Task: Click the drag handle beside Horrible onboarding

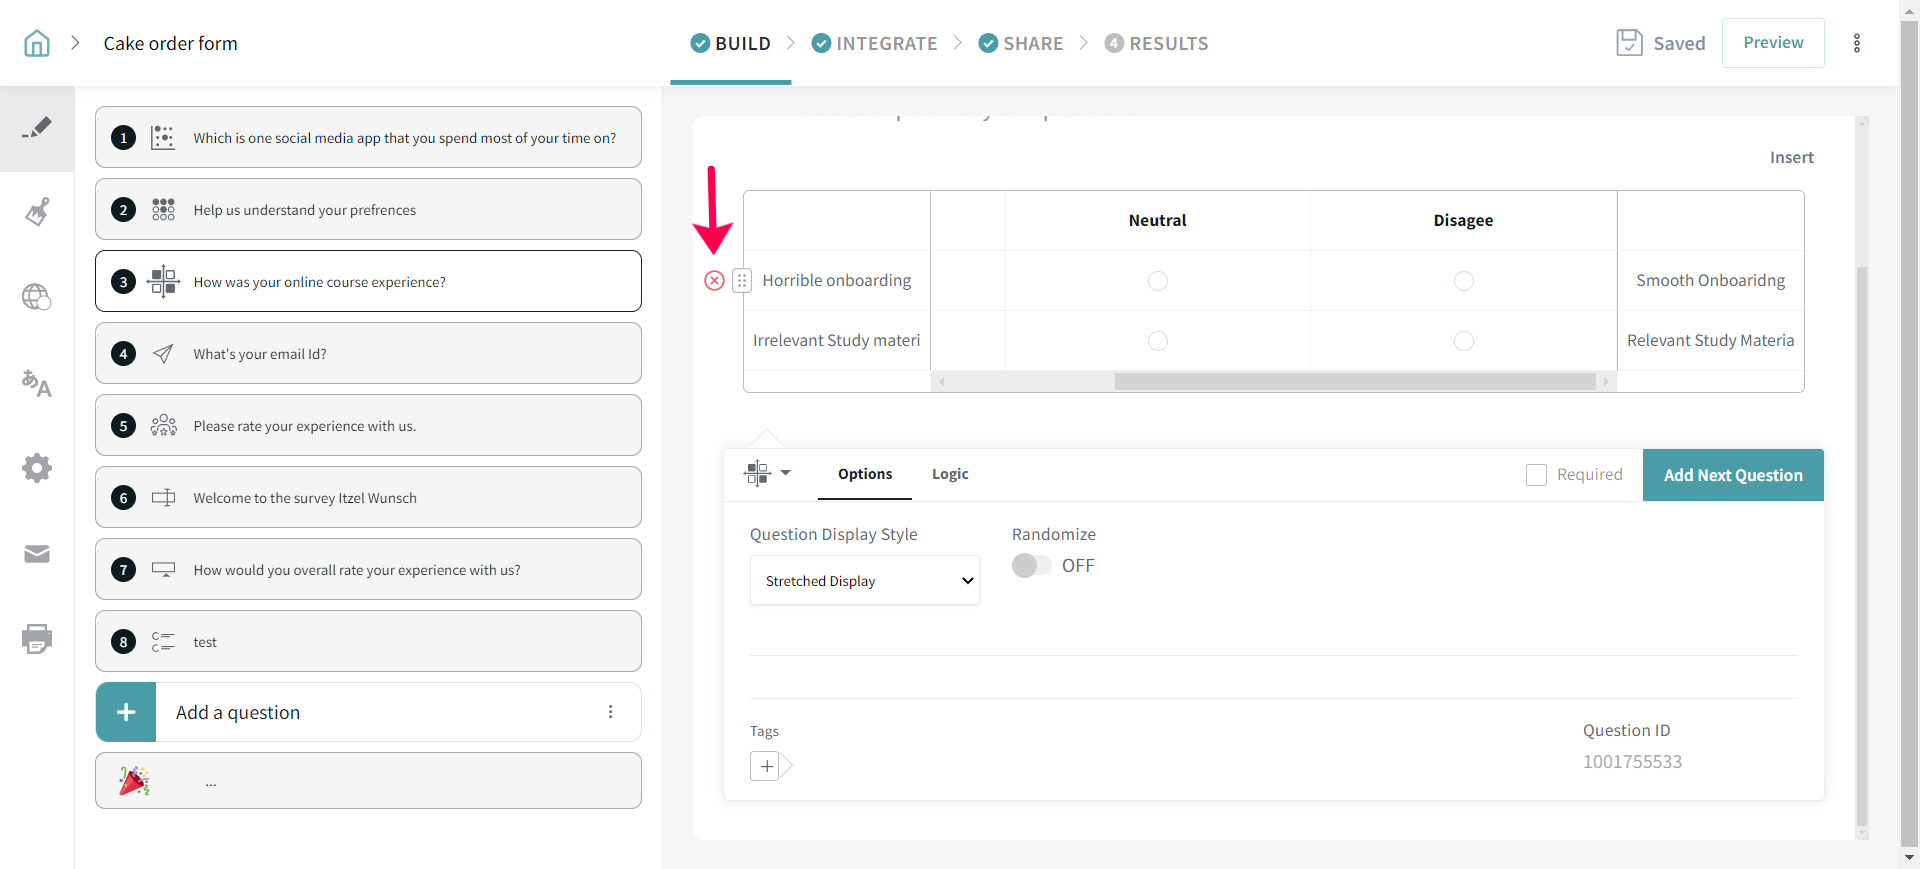Action: tap(742, 281)
